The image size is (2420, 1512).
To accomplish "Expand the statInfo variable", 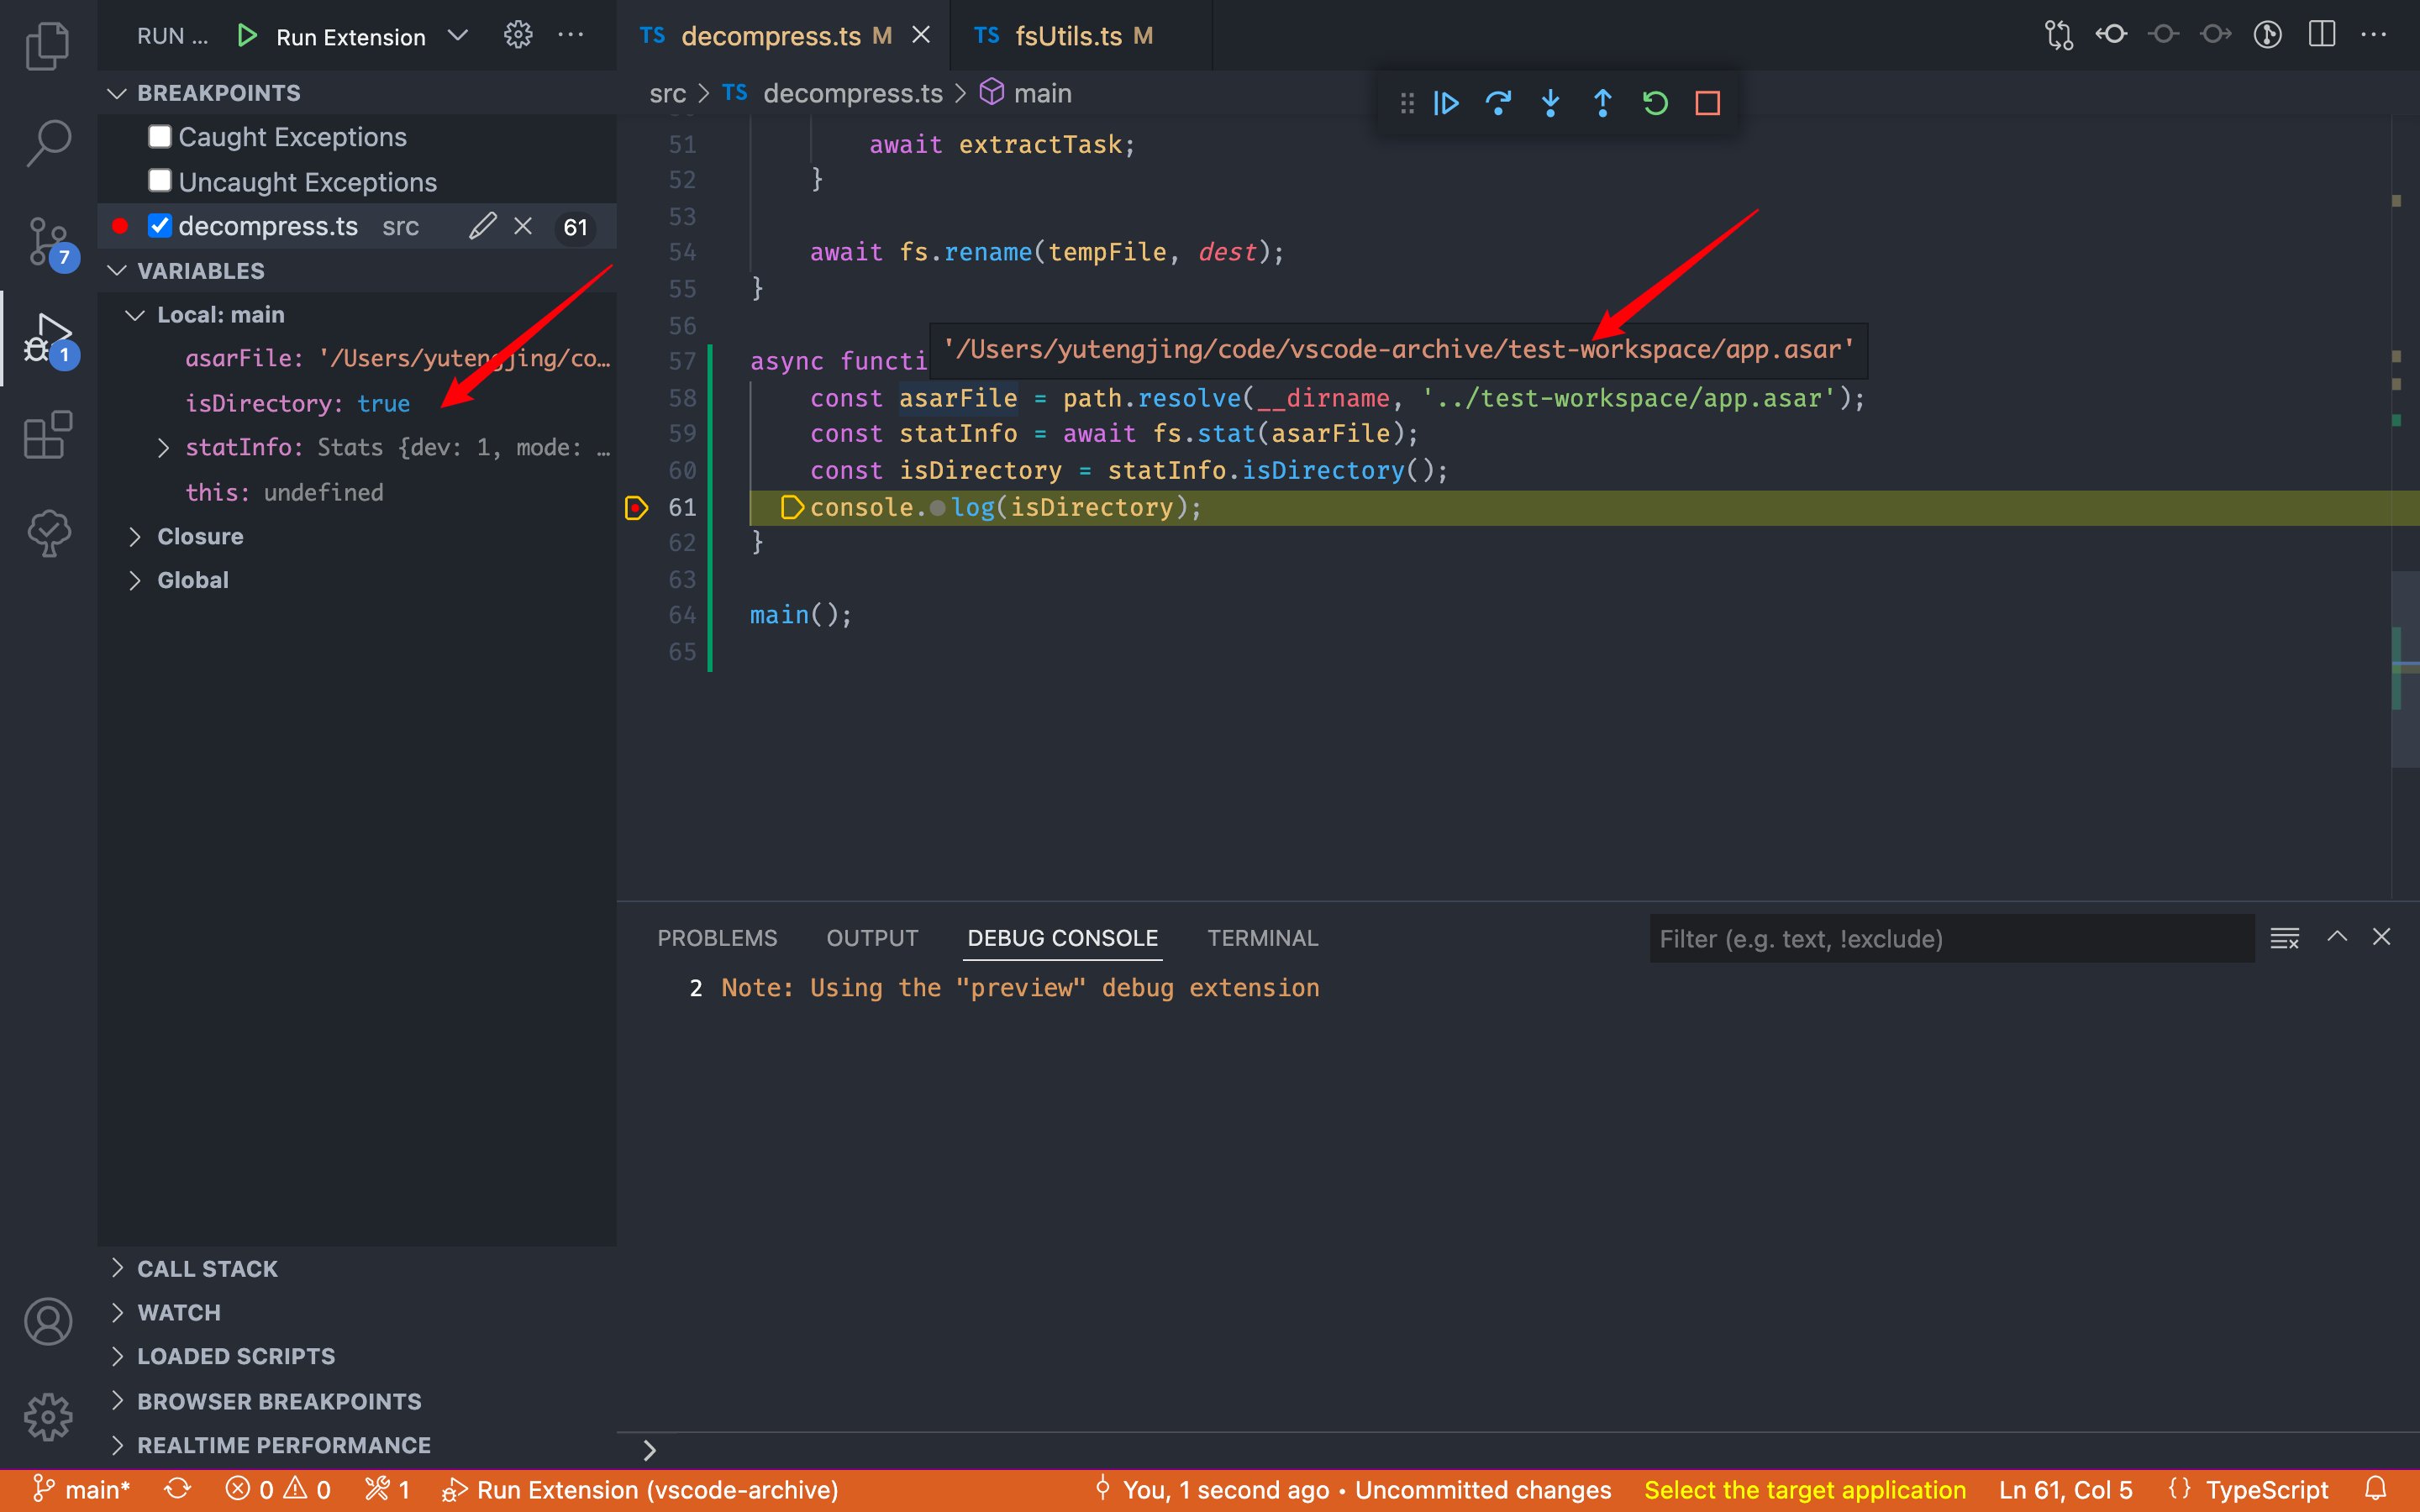I will coord(164,447).
